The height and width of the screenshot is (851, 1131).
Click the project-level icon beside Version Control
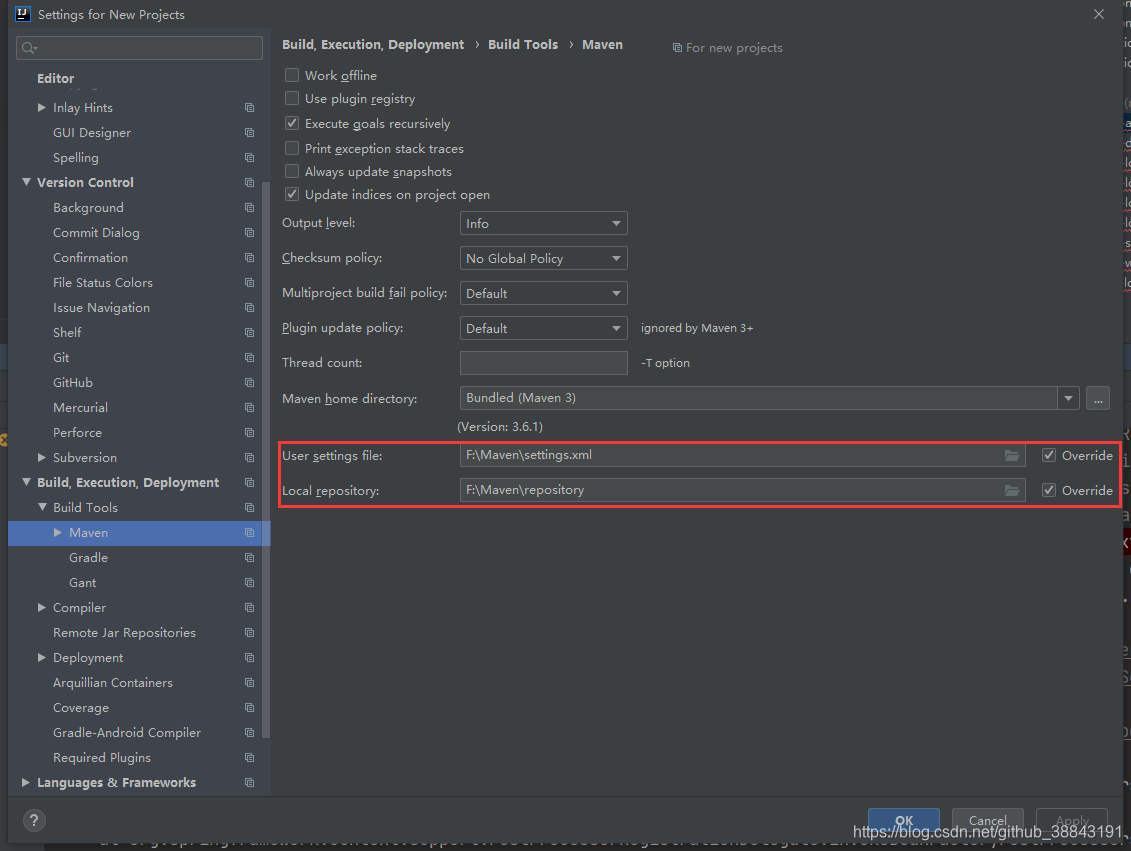tap(250, 182)
